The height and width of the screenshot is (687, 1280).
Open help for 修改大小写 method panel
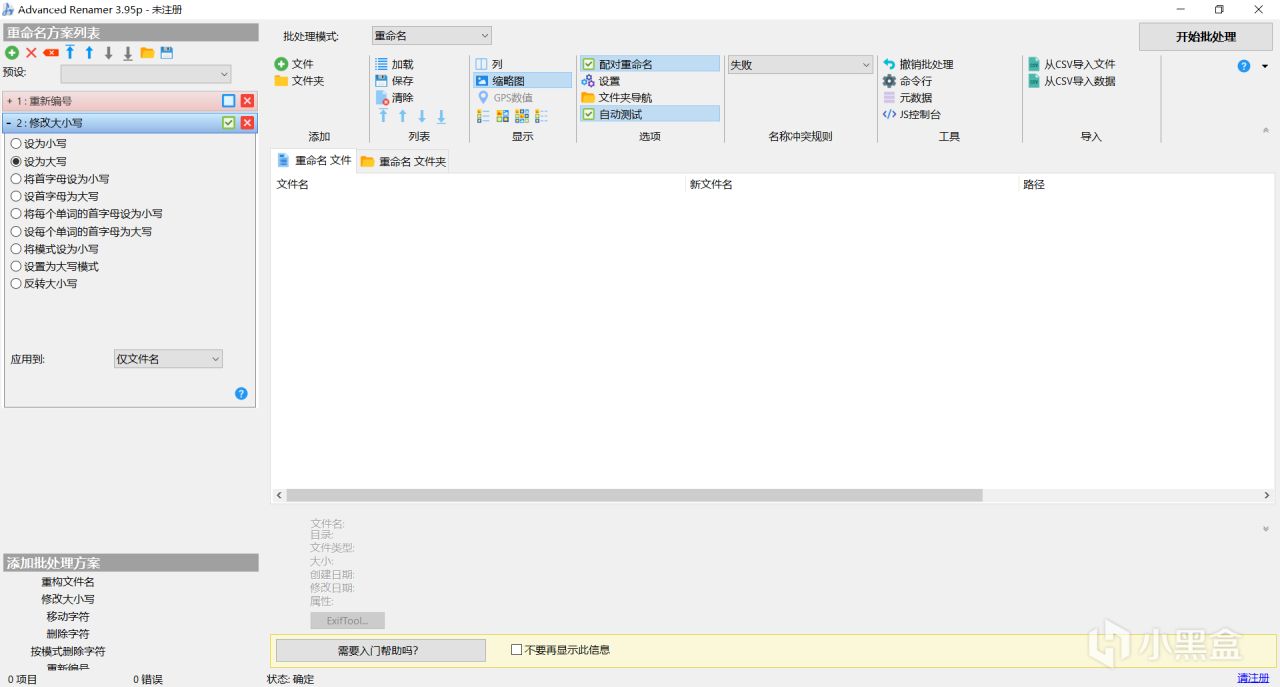241,393
